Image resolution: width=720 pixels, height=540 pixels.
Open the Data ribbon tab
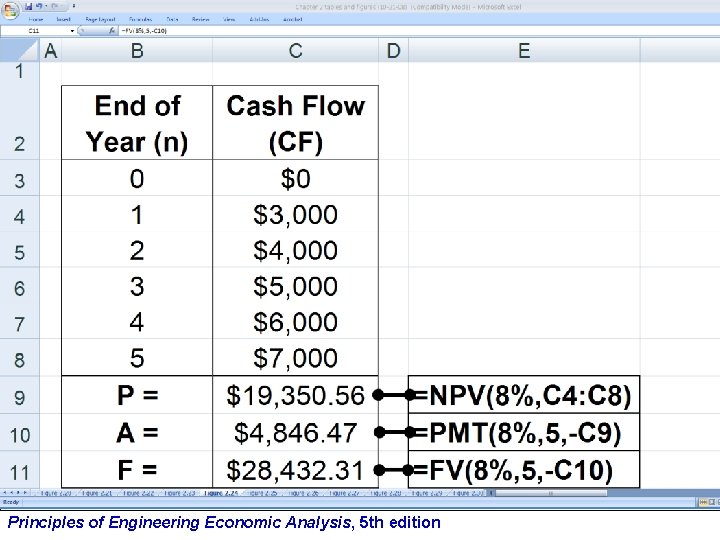(172, 19)
